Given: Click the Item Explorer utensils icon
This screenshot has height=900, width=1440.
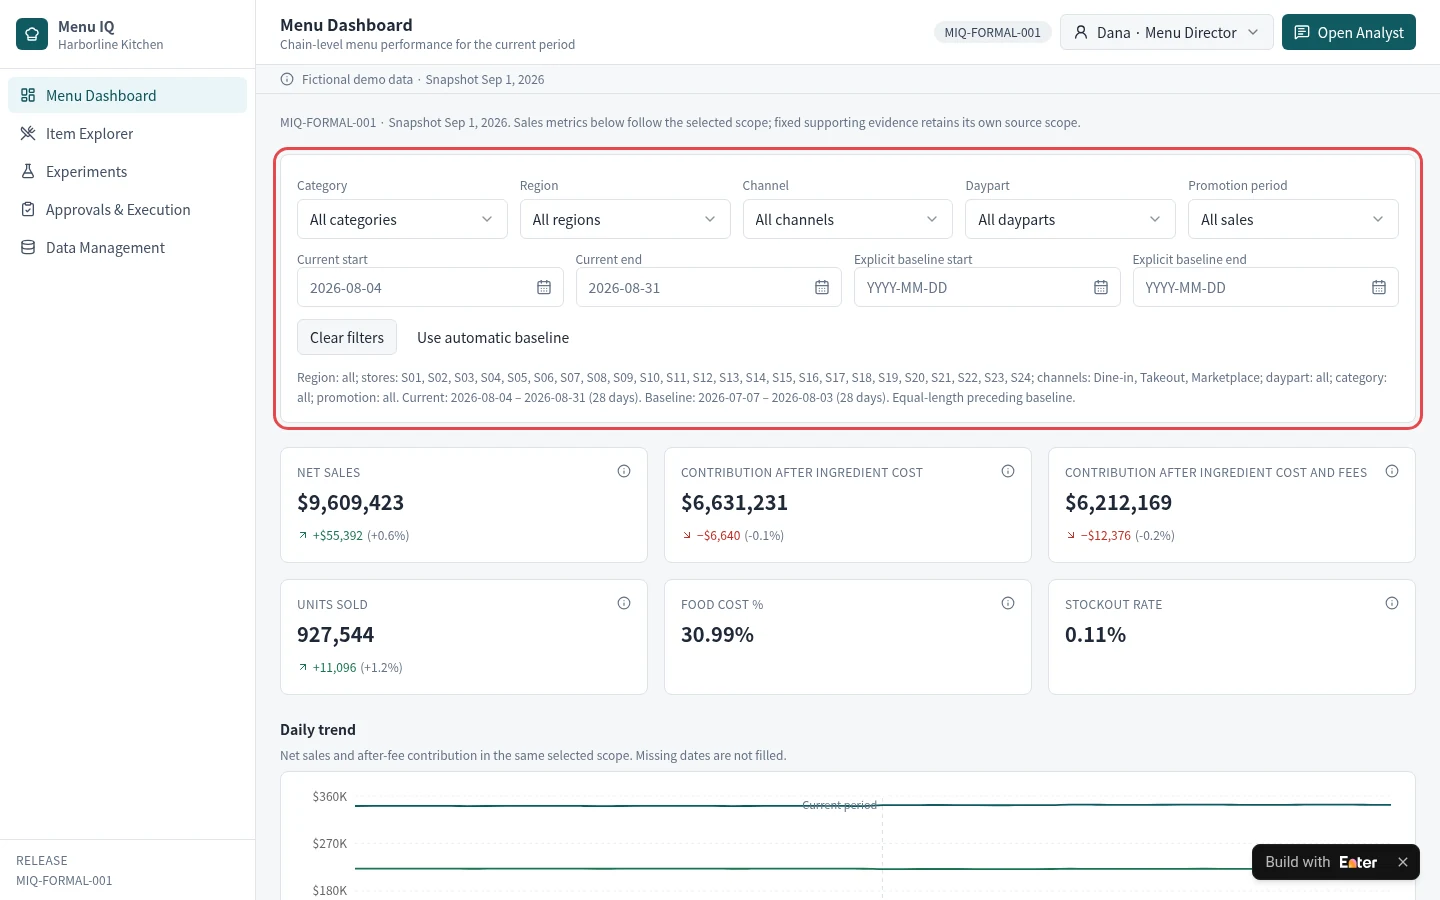Looking at the screenshot, I should pyautogui.click(x=28, y=134).
